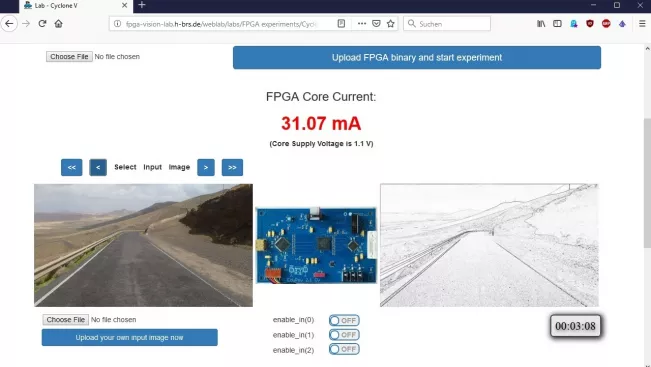Open the browser home page icon
651x367 pixels.
[59, 24]
